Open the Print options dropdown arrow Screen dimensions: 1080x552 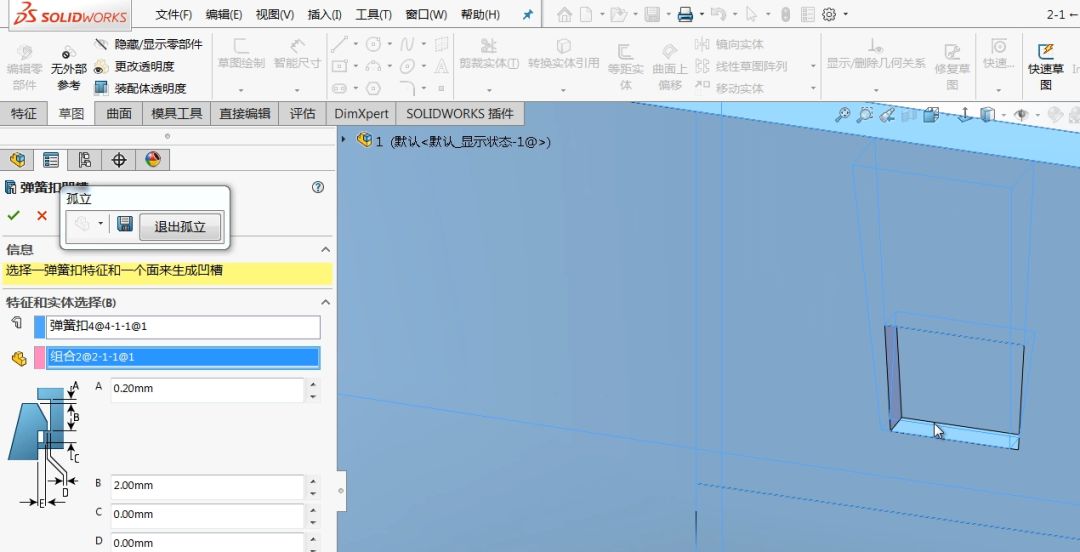pyautogui.click(x=702, y=14)
